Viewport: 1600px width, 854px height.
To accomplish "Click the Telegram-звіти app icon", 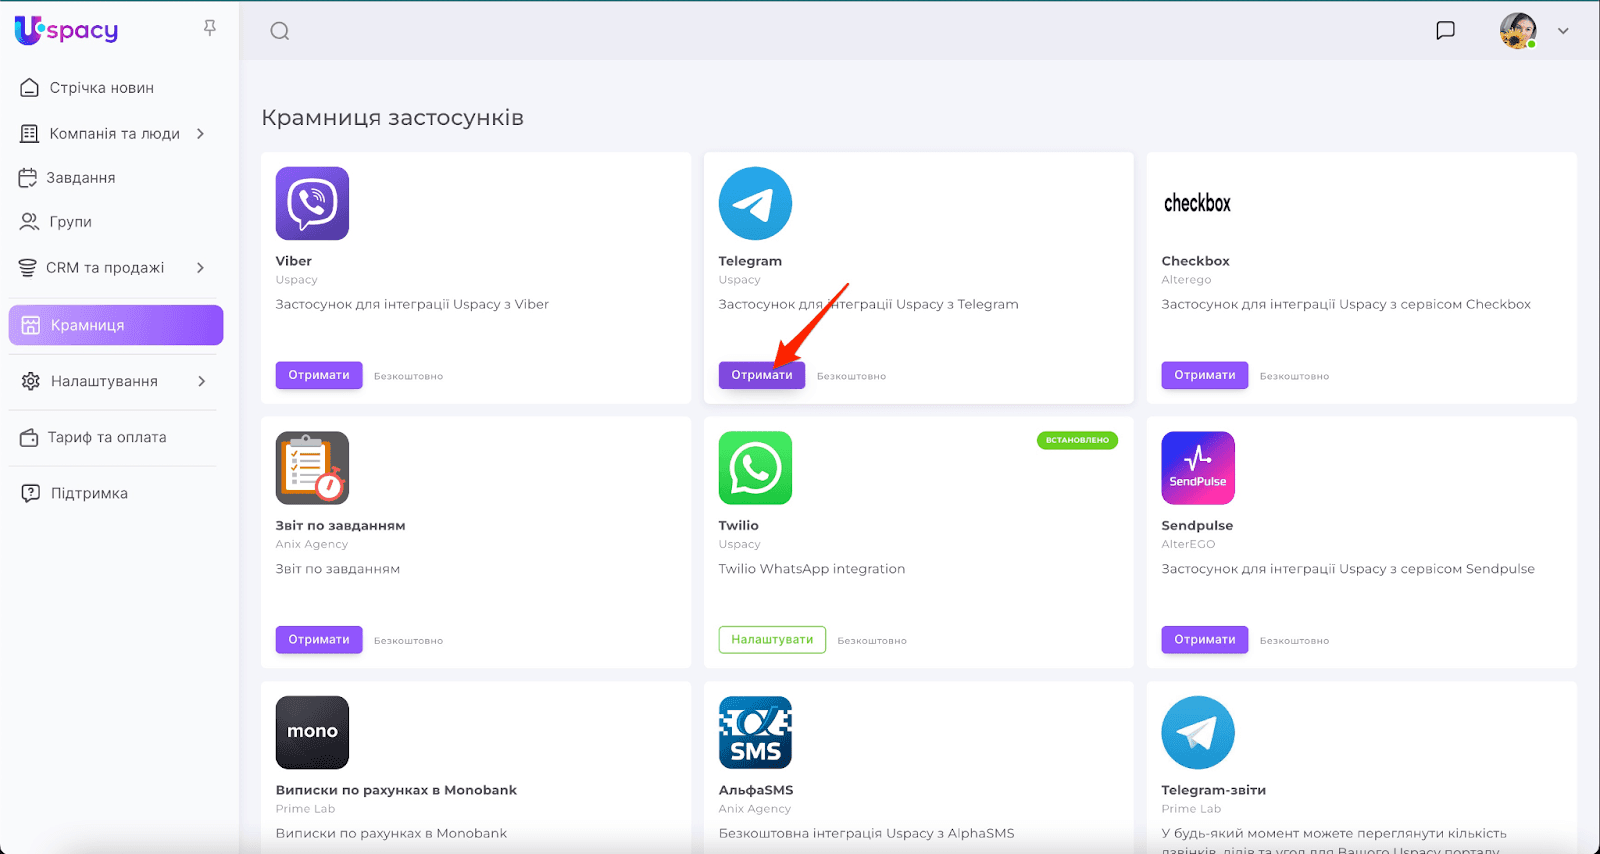I will pos(1198,732).
